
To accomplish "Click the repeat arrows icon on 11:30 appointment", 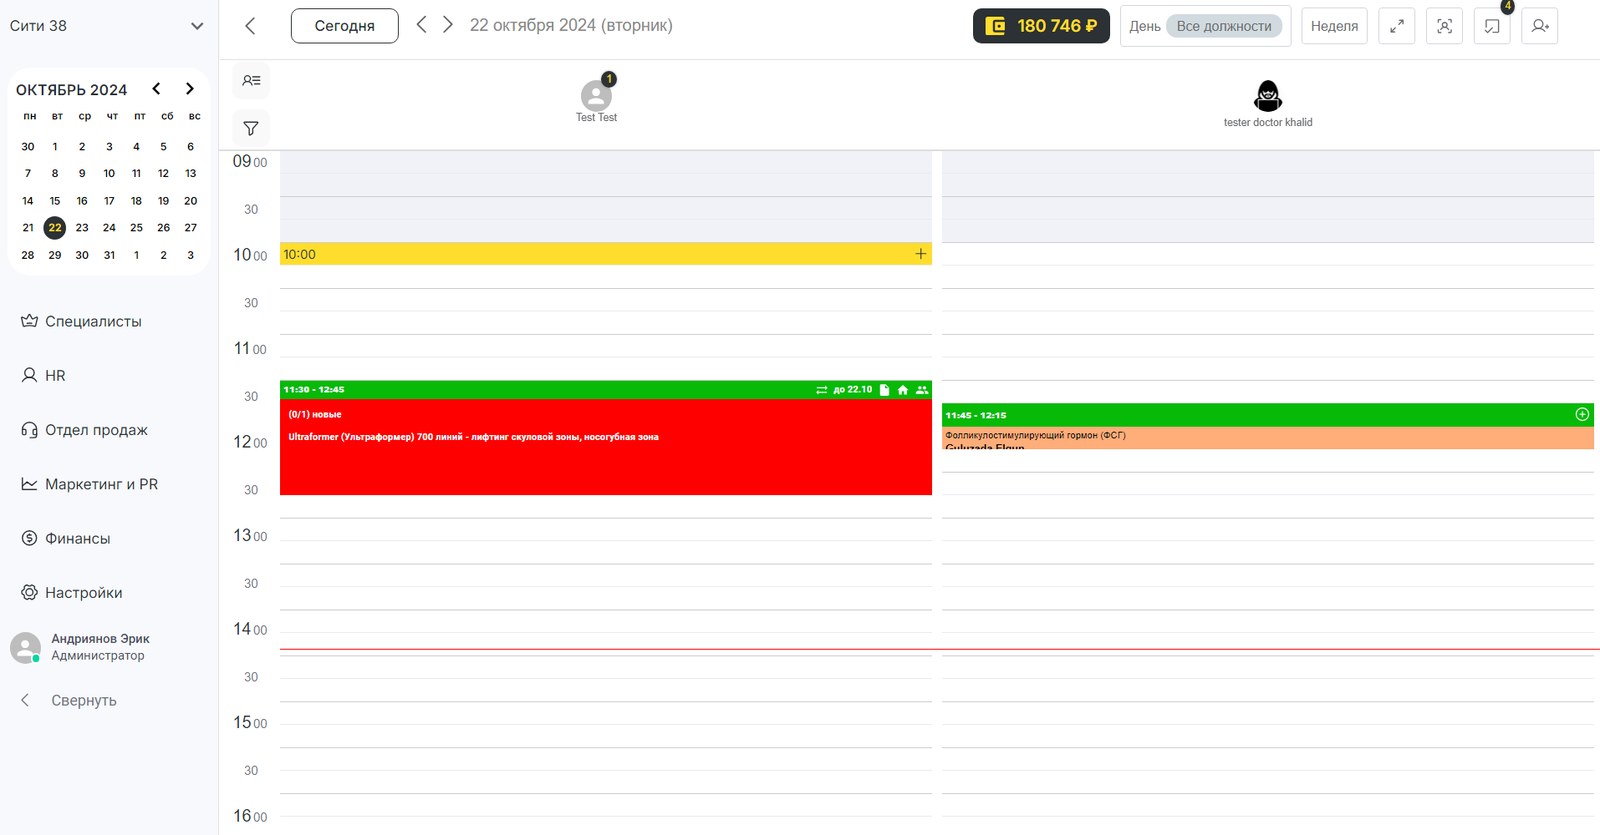I will pos(822,390).
